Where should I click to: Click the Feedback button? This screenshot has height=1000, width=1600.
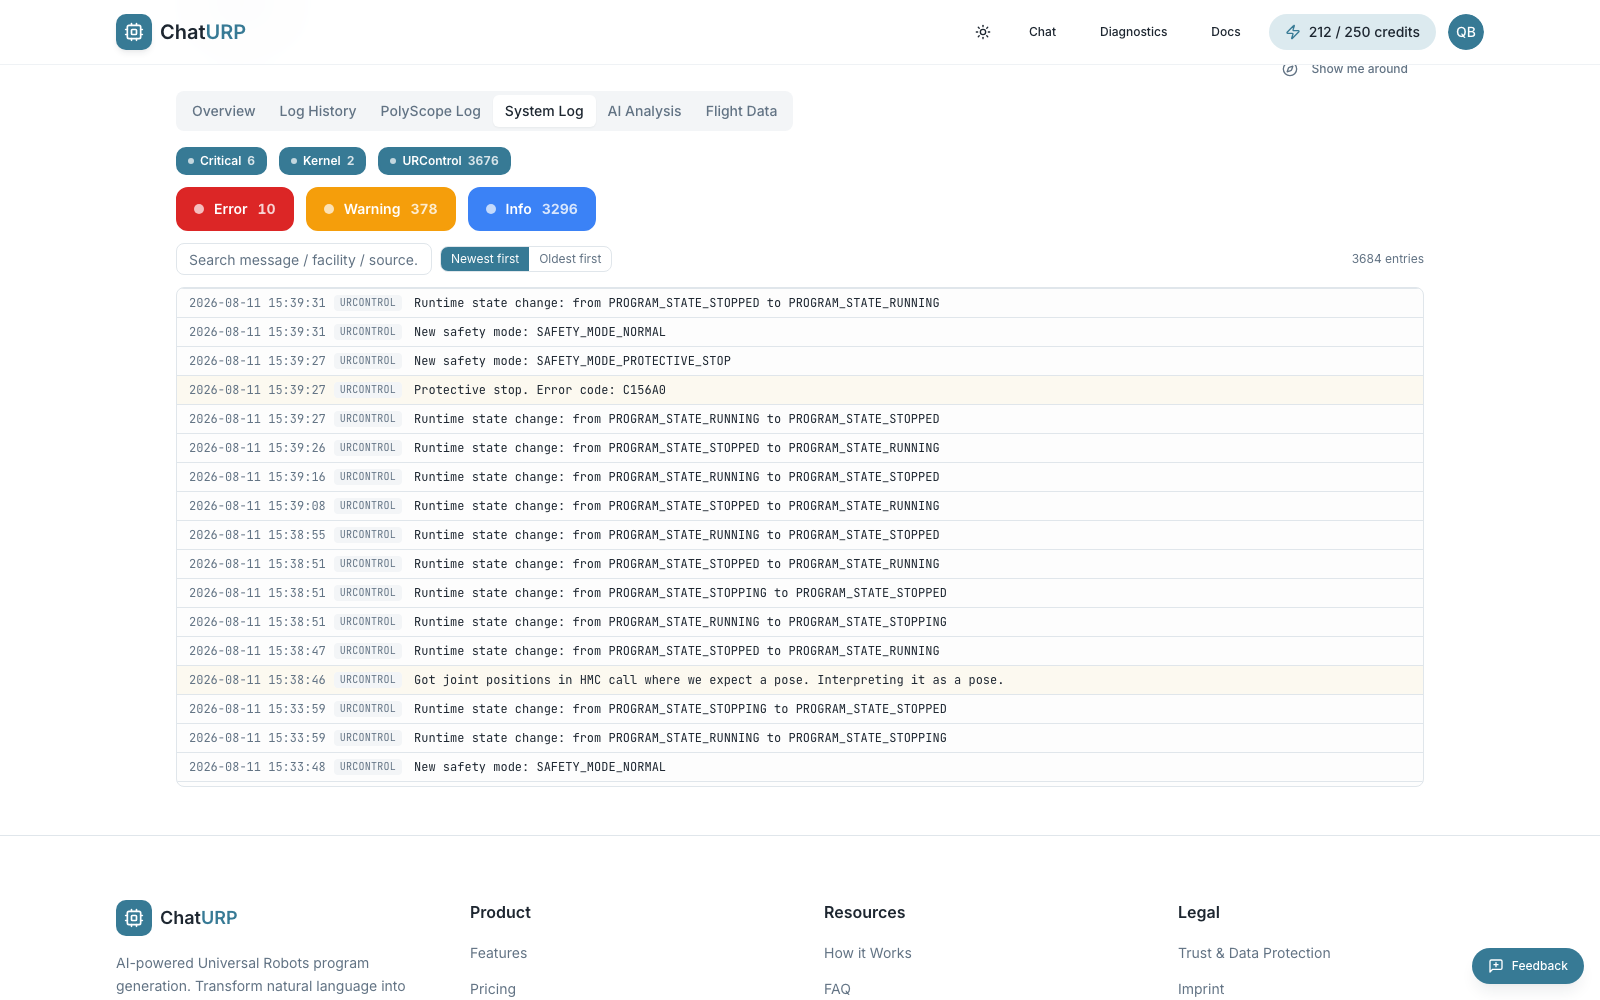(x=1528, y=966)
